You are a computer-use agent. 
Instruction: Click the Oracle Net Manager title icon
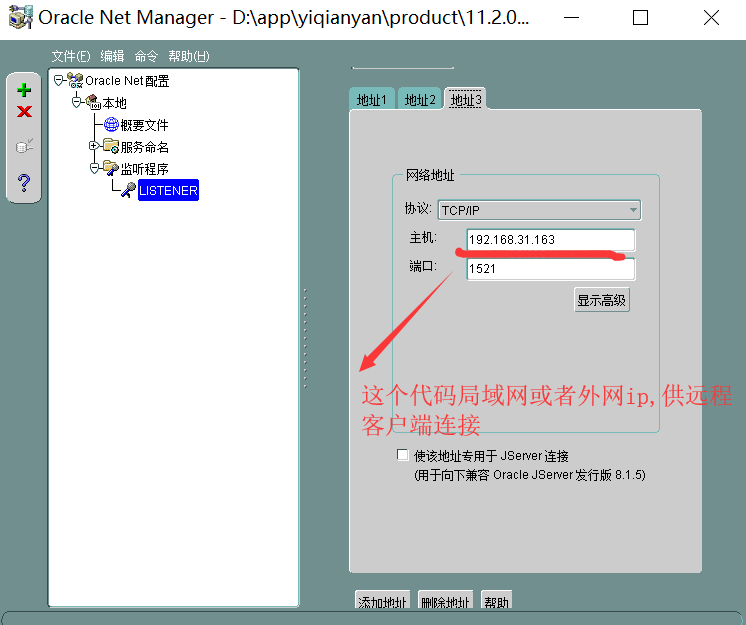pyautogui.click(x=21, y=17)
